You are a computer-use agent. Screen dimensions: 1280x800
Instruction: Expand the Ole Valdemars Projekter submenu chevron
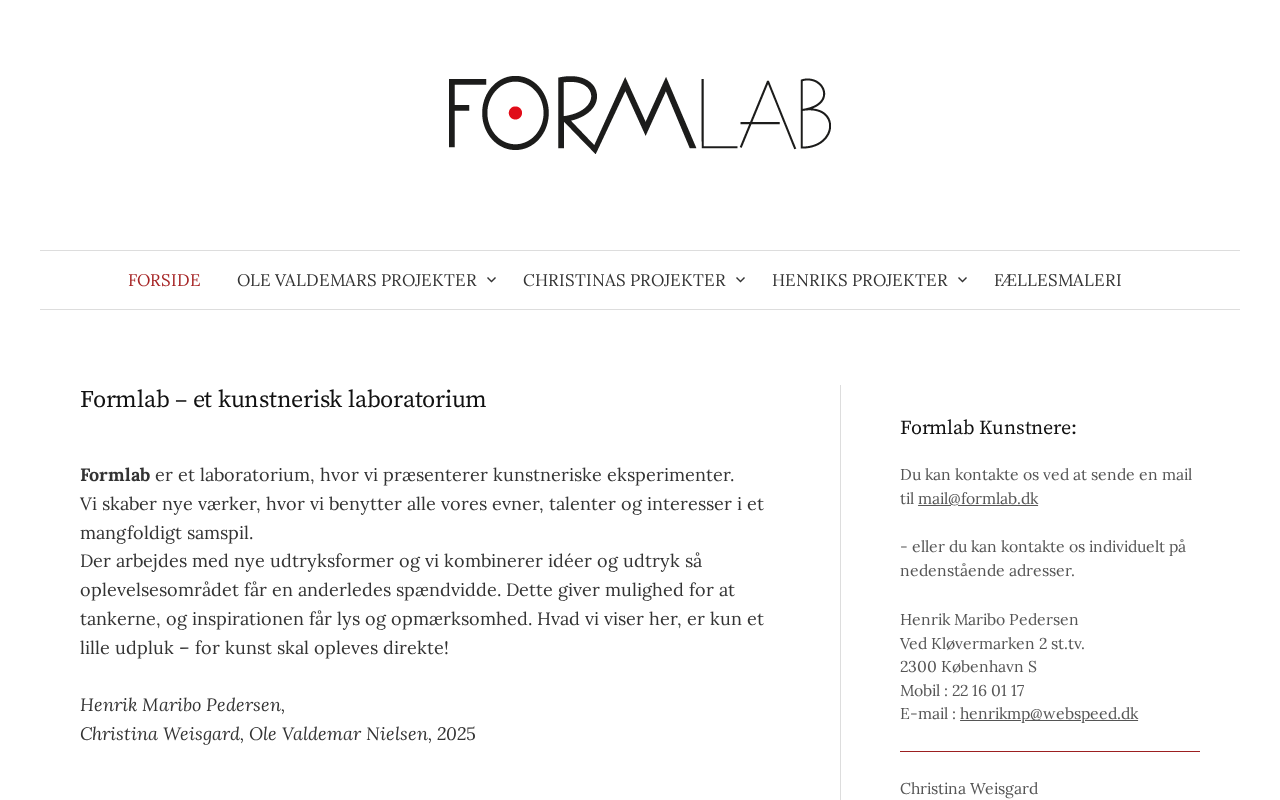[x=492, y=280]
